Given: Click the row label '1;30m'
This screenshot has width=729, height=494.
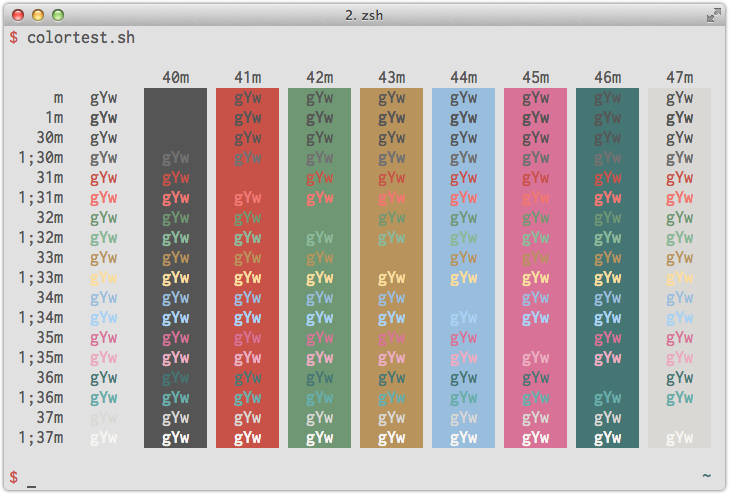Looking at the screenshot, I should (41, 158).
